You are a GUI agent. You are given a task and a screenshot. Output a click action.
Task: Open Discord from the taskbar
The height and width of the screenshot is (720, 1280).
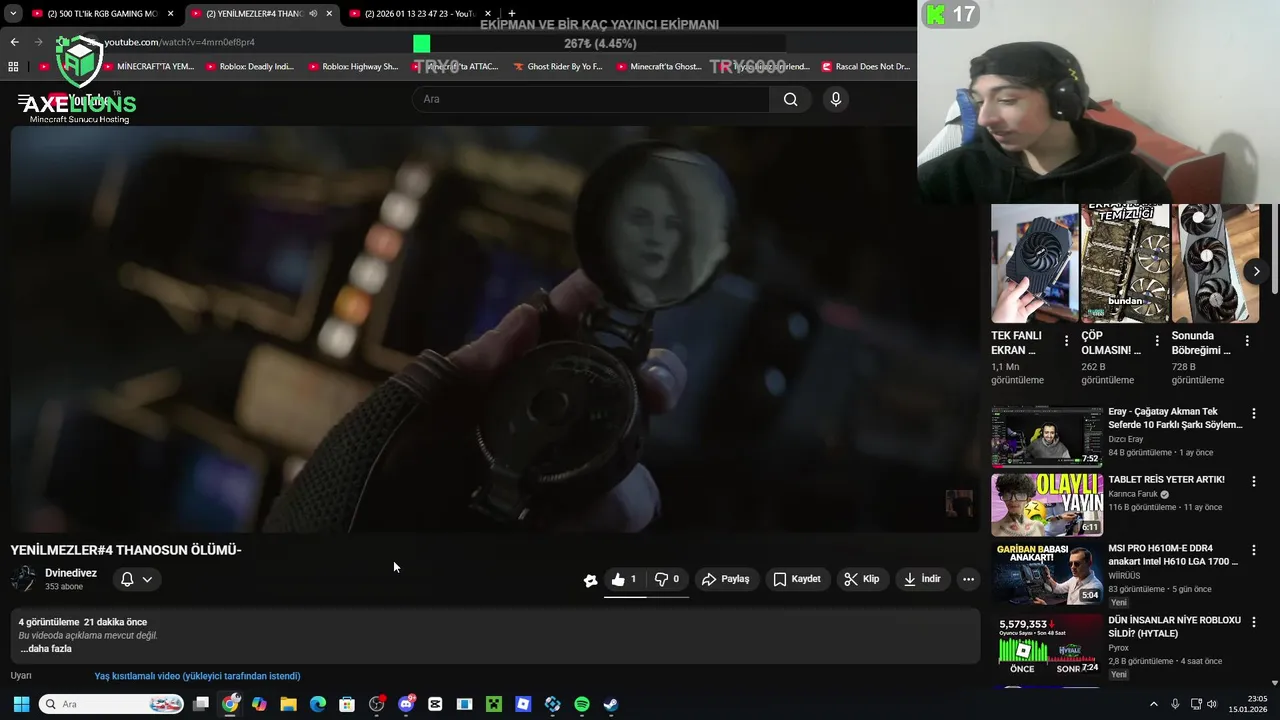pyautogui.click(x=406, y=704)
